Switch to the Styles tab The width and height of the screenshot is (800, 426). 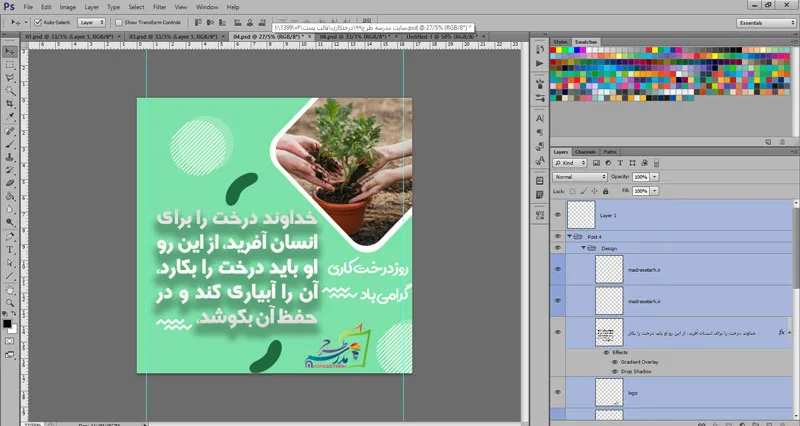[560, 42]
